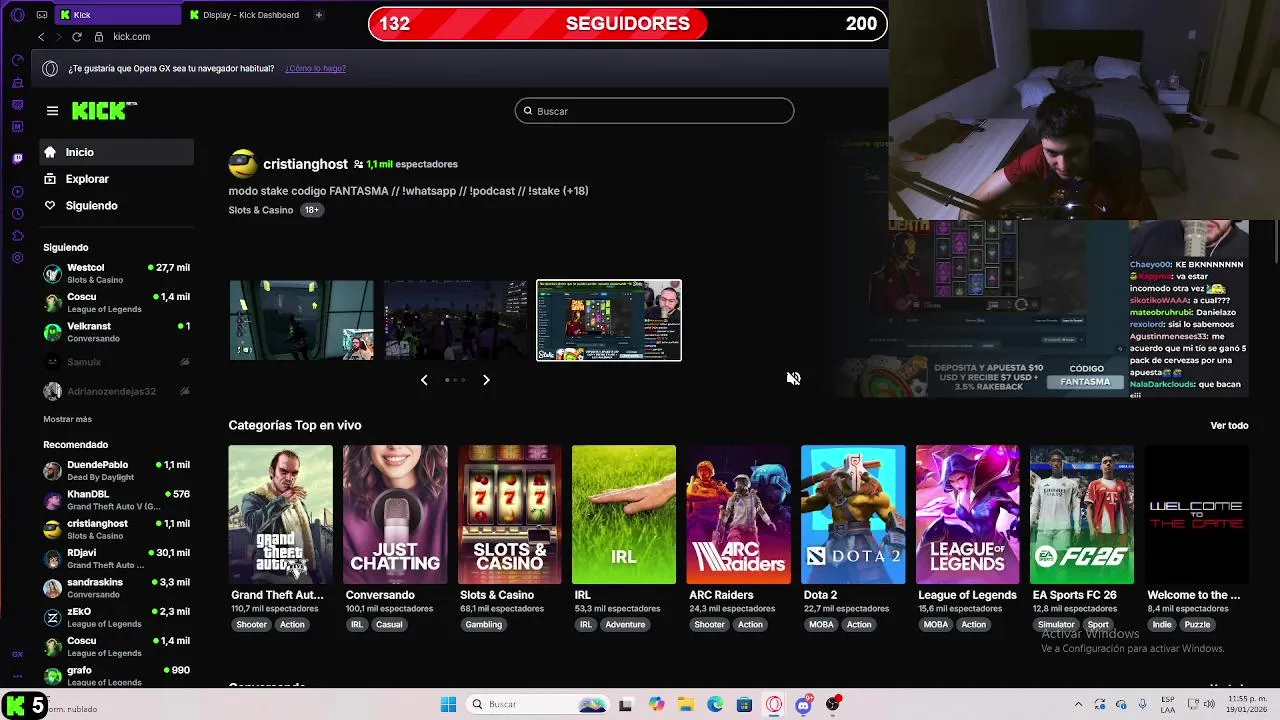1280x720 pixels.
Task: Select first carousel thumbnail with green hallway game
Action: click(301, 320)
